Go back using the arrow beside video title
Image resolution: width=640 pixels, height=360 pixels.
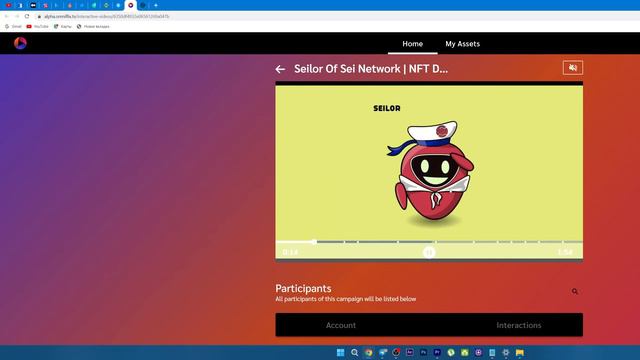coord(280,69)
